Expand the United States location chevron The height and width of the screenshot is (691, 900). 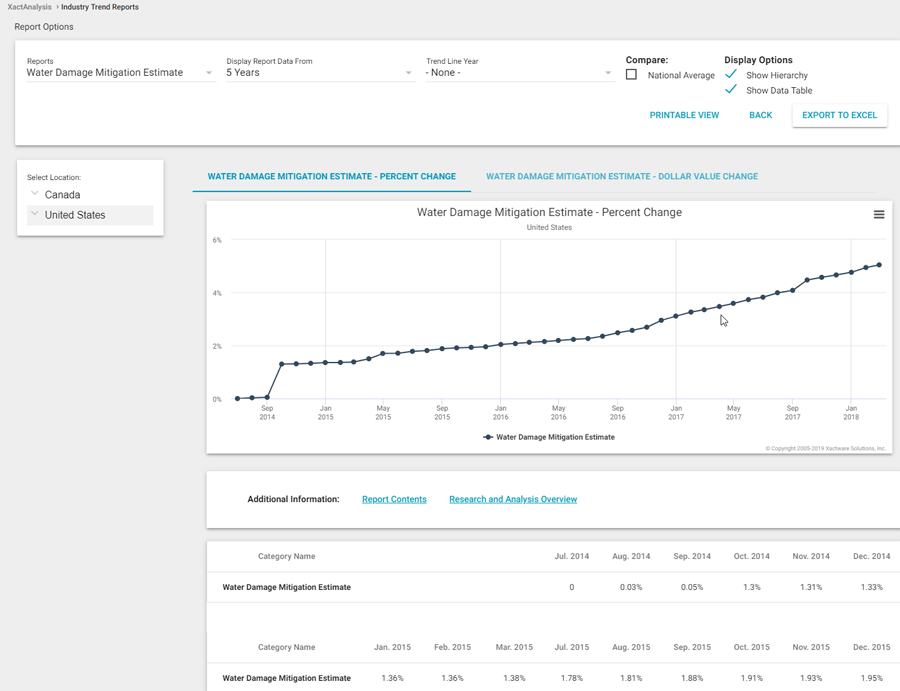(35, 214)
